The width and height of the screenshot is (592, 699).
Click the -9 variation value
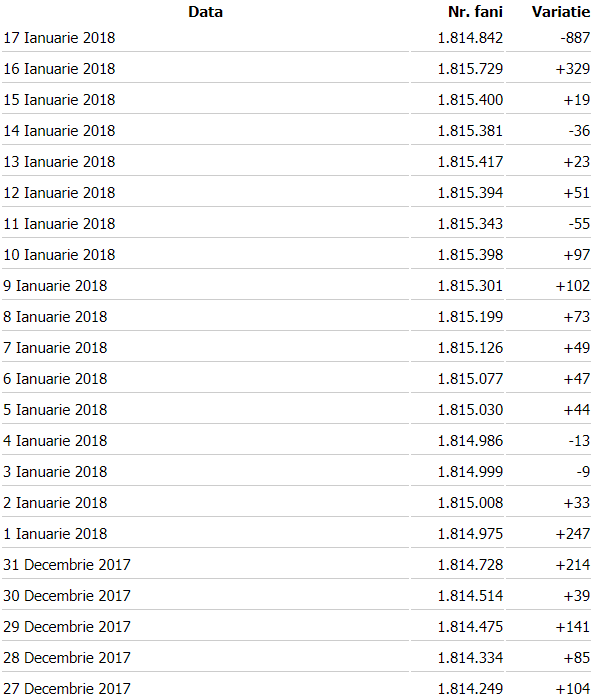tap(583, 472)
